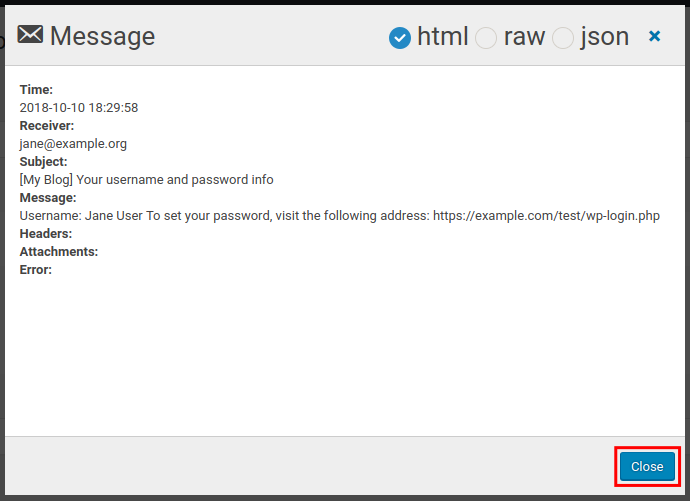Click the timestamp 2018-10-10 18:29:58
690x501 pixels.
click(x=79, y=107)
